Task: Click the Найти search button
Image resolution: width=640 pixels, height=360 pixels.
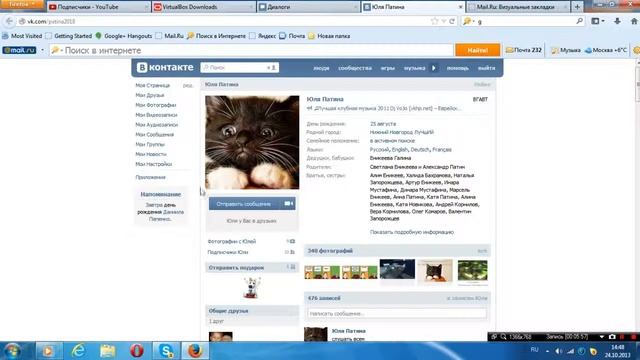Action: point(478,50)
